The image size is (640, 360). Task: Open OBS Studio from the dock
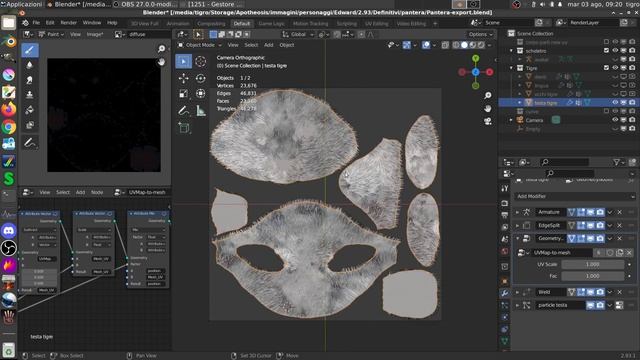pyautogui.click(x=9, y=248)
